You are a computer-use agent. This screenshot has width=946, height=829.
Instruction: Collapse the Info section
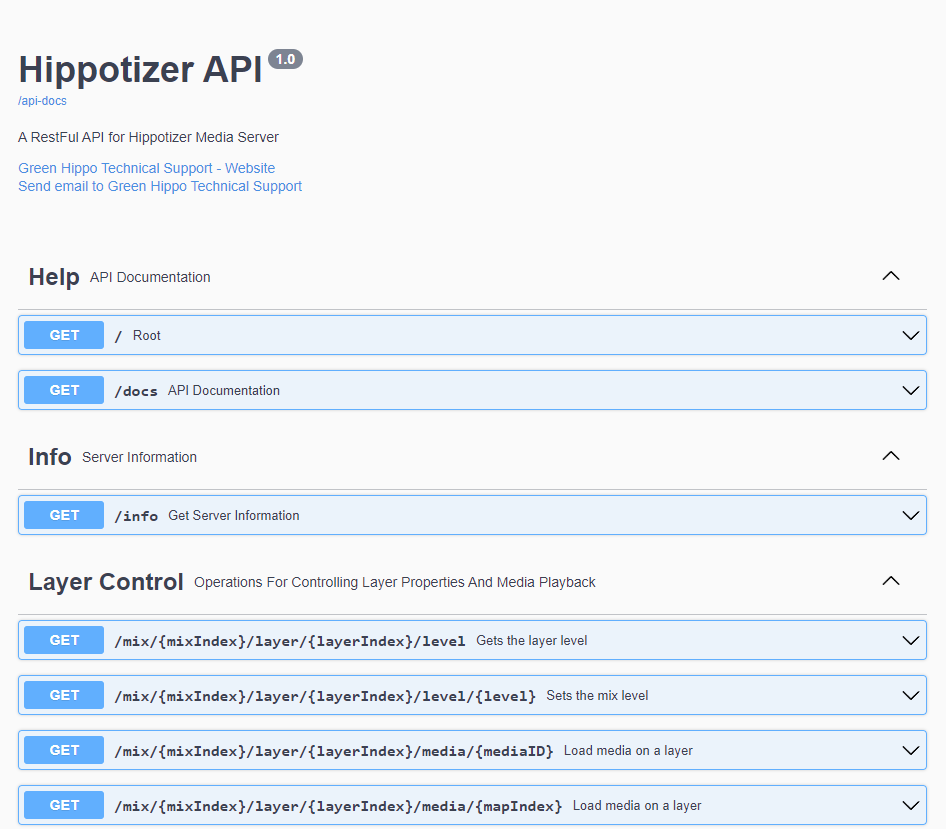(x=890, y=456)
